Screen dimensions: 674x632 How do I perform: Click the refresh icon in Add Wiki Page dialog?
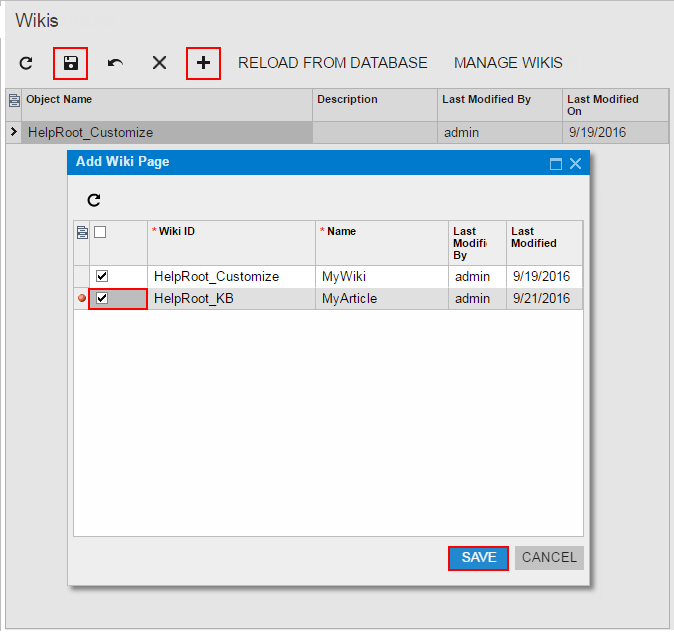[x=94, y=200]
